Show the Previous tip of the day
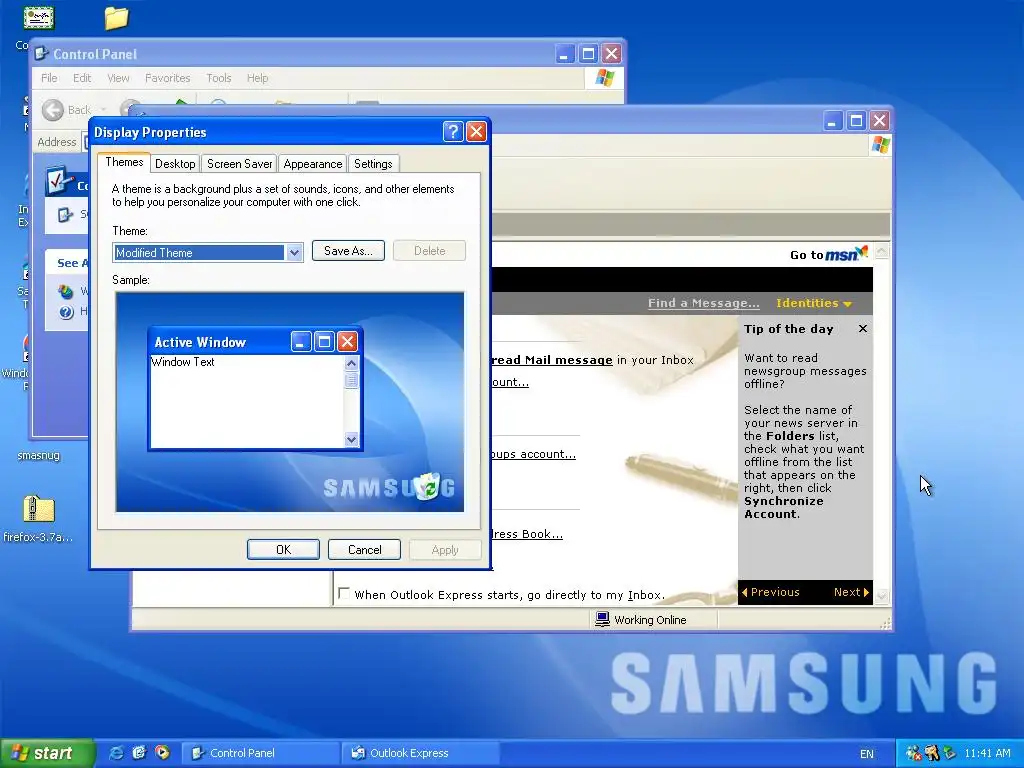Screen dimensions: 1024x768 tap(771, 592)
